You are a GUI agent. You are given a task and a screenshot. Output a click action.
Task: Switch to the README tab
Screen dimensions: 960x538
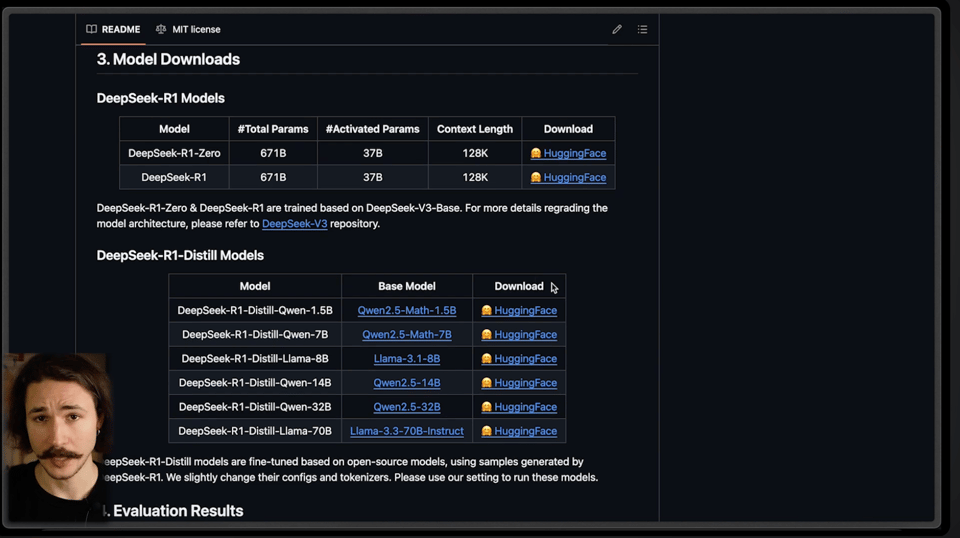113,29
